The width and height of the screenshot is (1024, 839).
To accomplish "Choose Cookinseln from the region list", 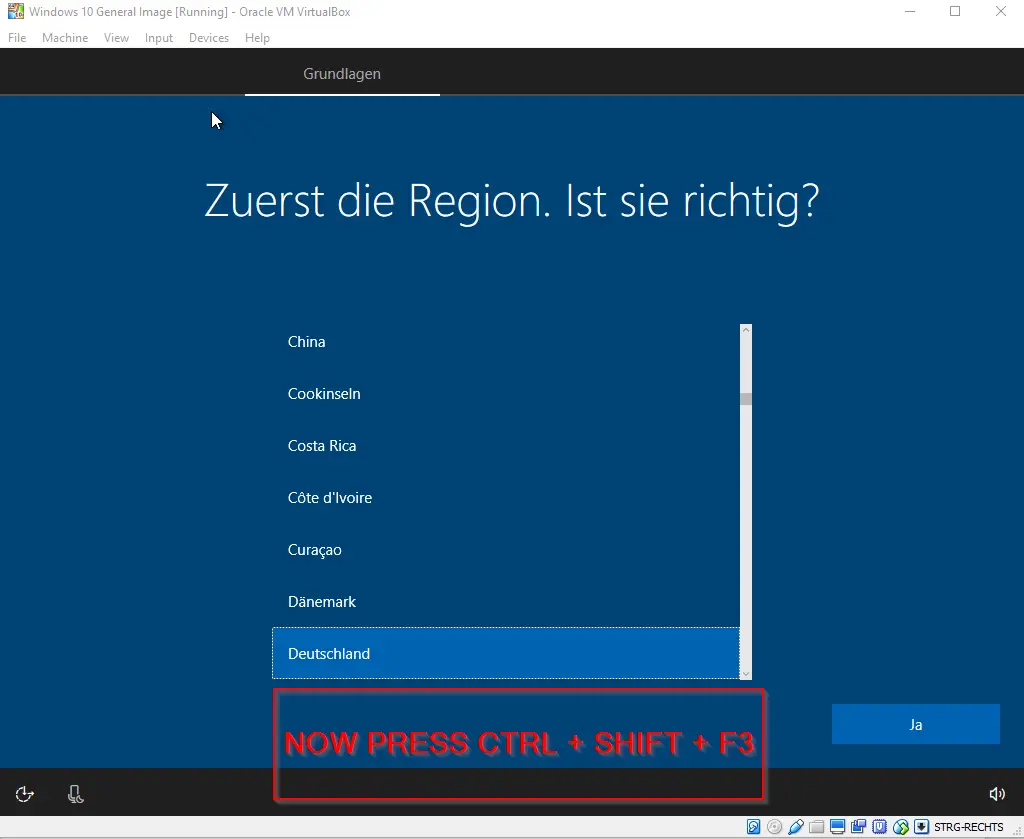I will click(x=506, y=394).
